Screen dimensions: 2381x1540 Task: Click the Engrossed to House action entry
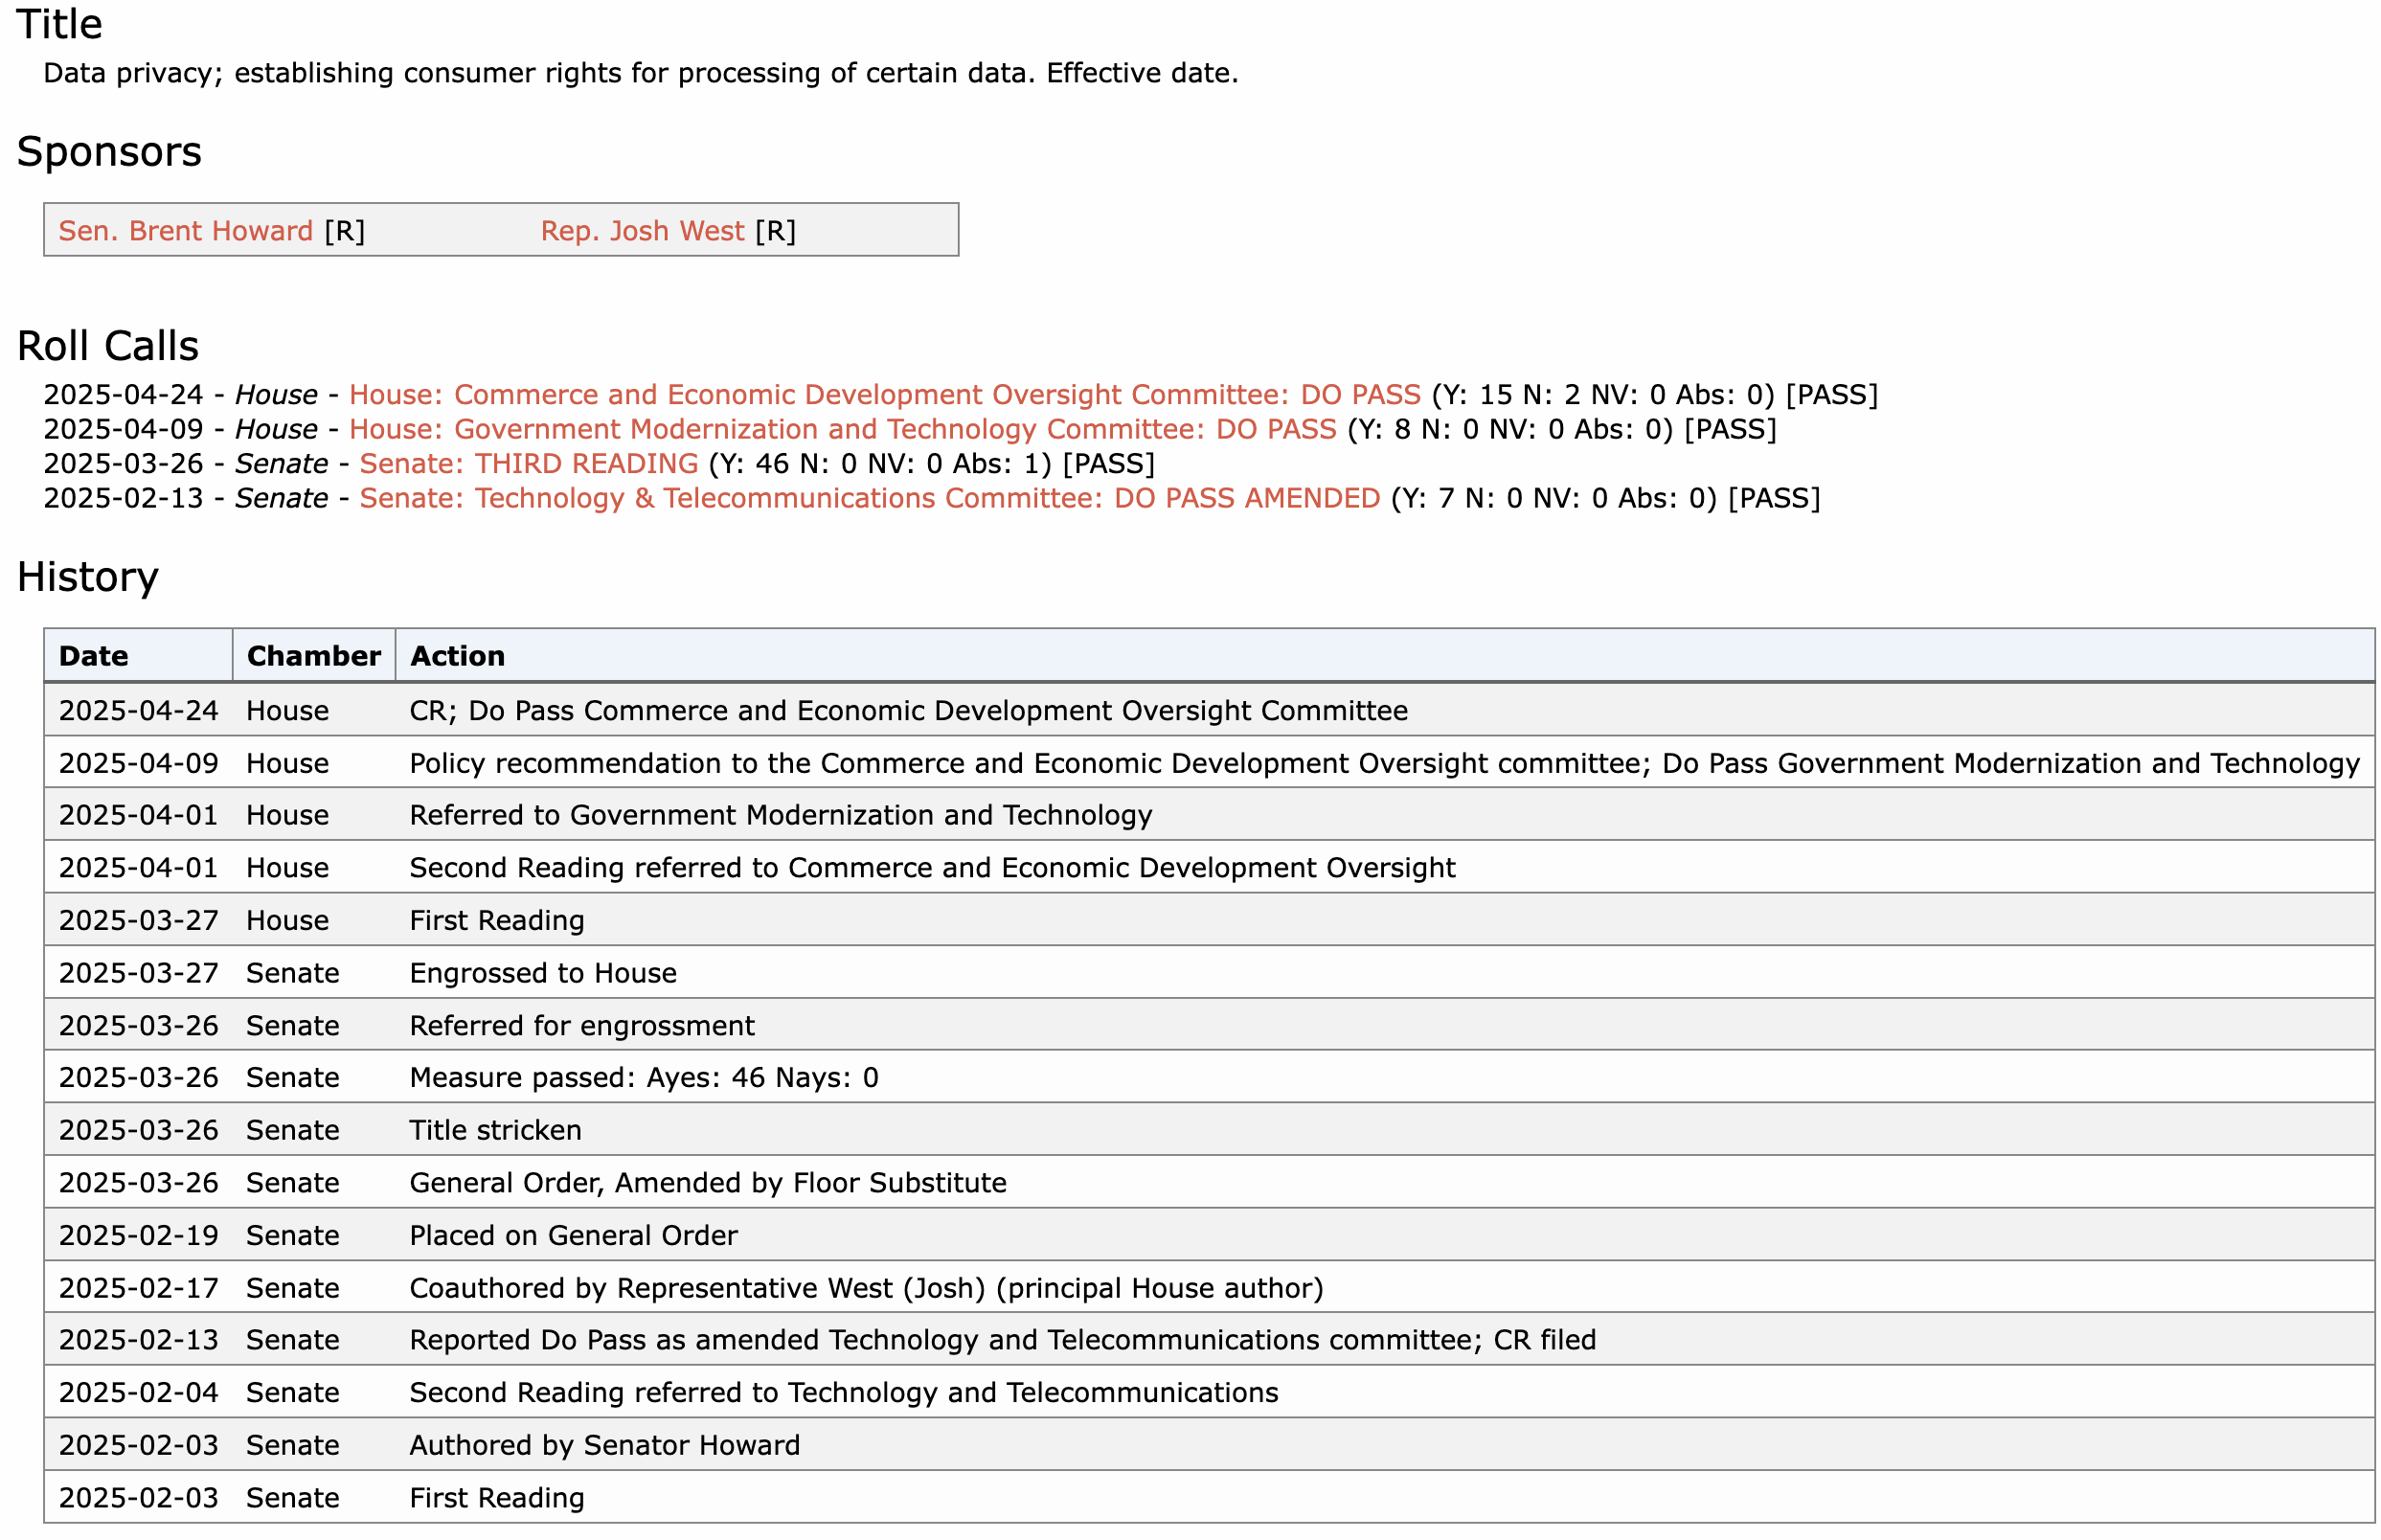(x=543, y=973)
